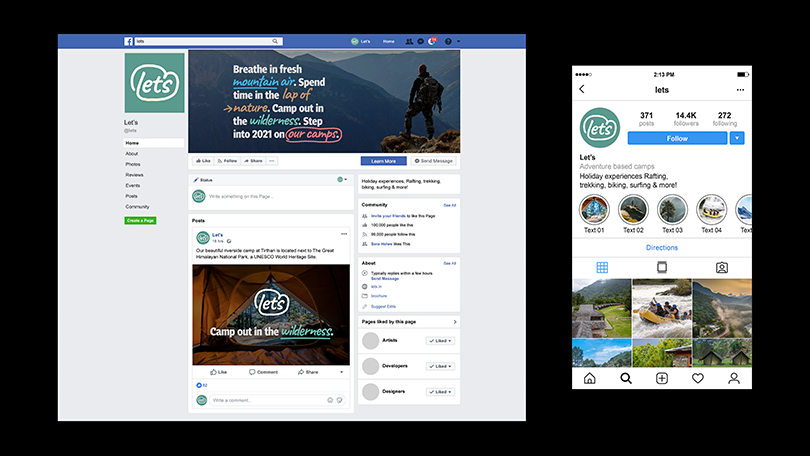Open the suggested accounts dropdown next to Follow

(x=737, y=138)
